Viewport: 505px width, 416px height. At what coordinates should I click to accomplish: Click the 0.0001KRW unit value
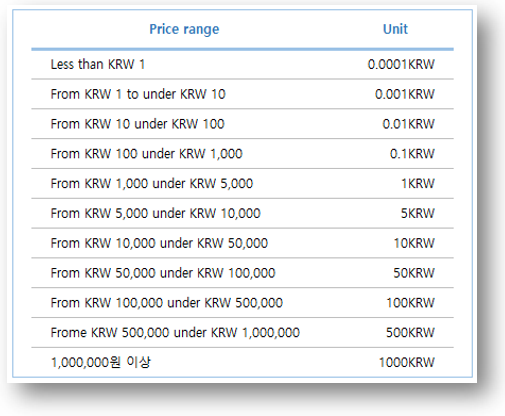(401, 64)
